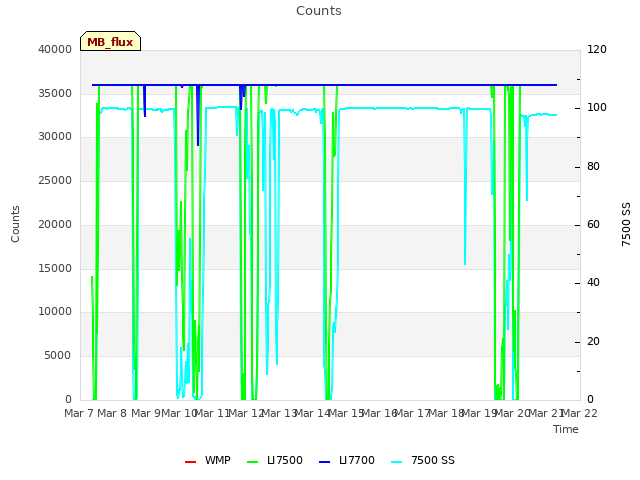Click the Mar 13 date label

[280, 413]
